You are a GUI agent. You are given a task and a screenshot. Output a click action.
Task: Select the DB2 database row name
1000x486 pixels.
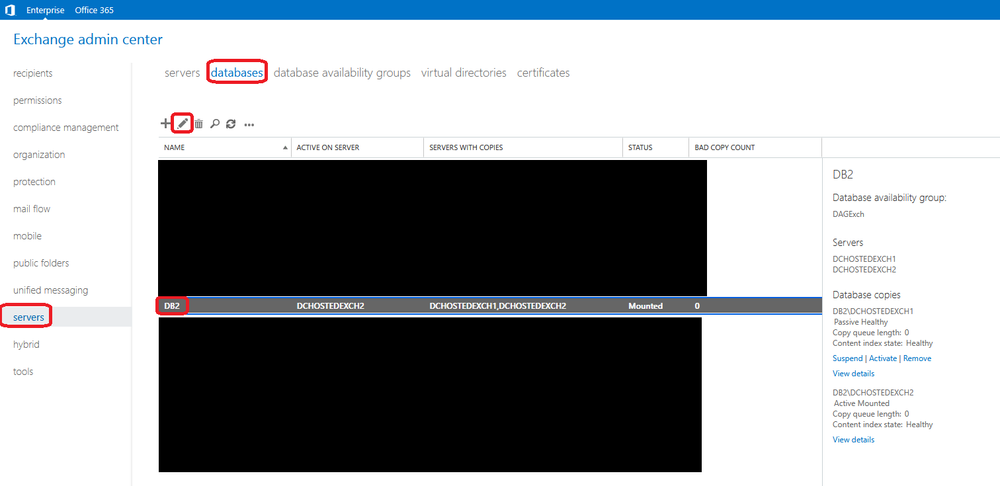click(172, 306)
